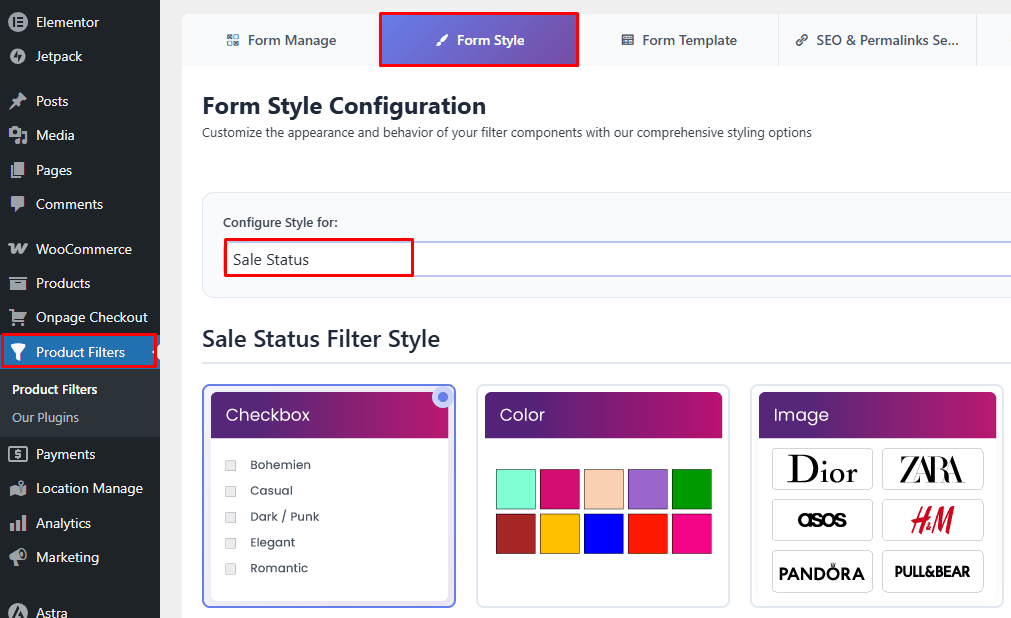Image resolution: width=1011 pixels, height=618 pixels.
Task: Open the Elementor sidebar menu
Action: pyautogui.click(x=64, y=21)
